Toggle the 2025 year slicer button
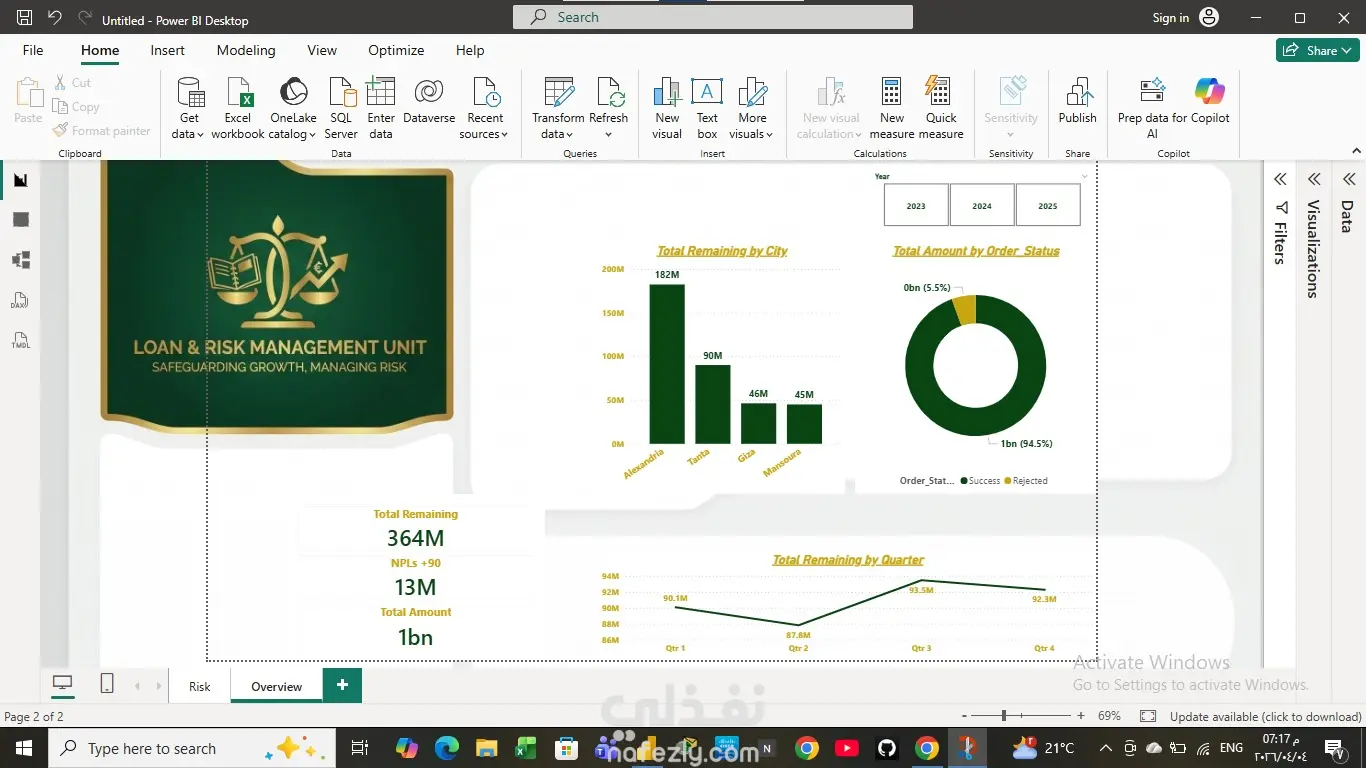Viewport: 1366px width, 768px height. pyautogui.click(x=1048, y=205)
